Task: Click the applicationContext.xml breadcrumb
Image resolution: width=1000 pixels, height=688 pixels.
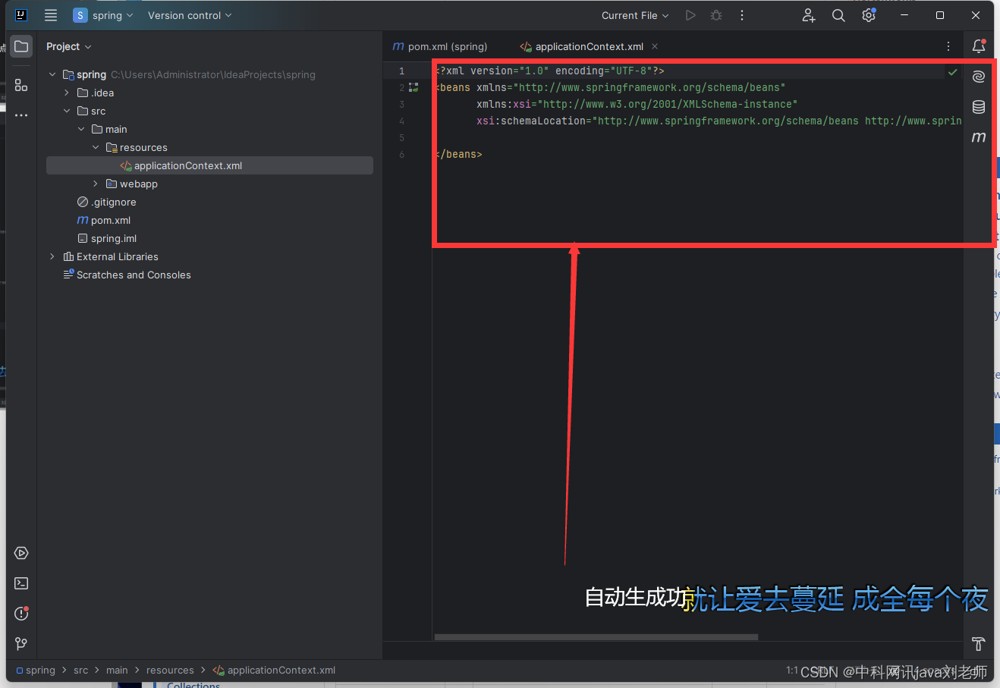Action: tap(274, 670)
